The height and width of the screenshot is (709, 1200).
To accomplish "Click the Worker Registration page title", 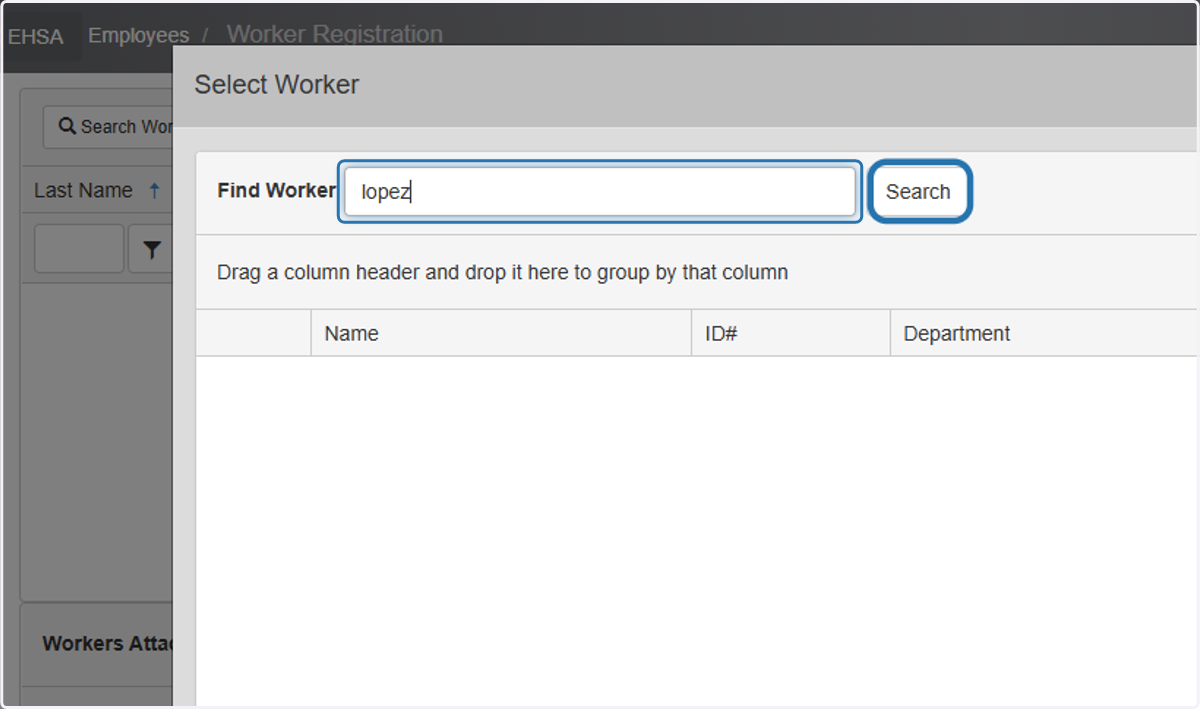I will (x=334, y=34).
